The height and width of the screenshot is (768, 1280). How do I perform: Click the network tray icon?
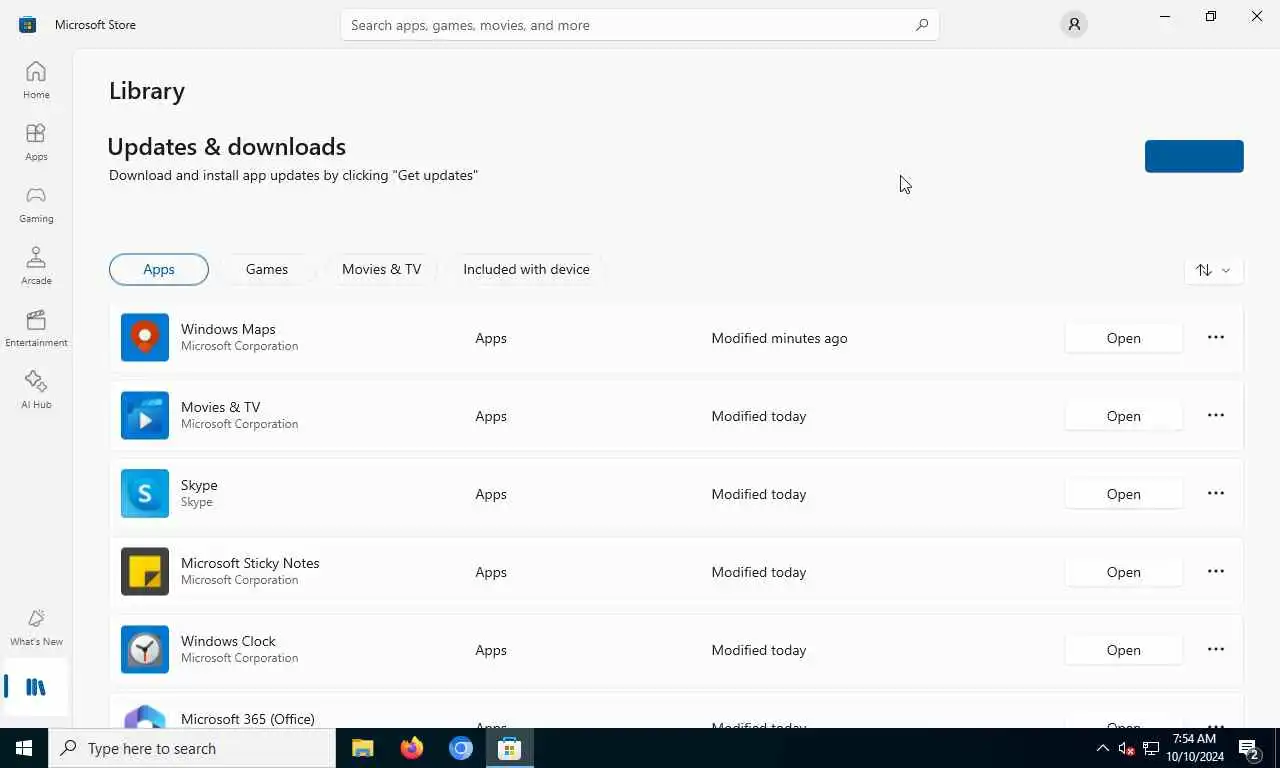(1151, 748)
